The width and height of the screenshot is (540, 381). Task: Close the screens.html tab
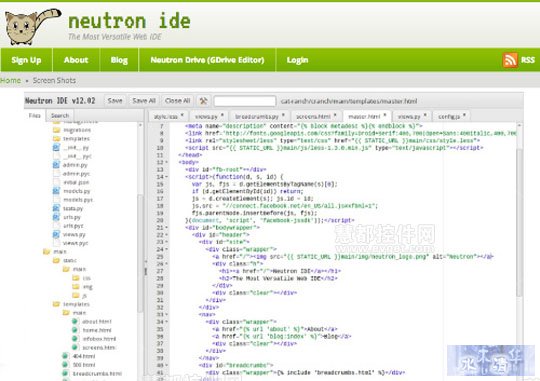pos(335,115)
